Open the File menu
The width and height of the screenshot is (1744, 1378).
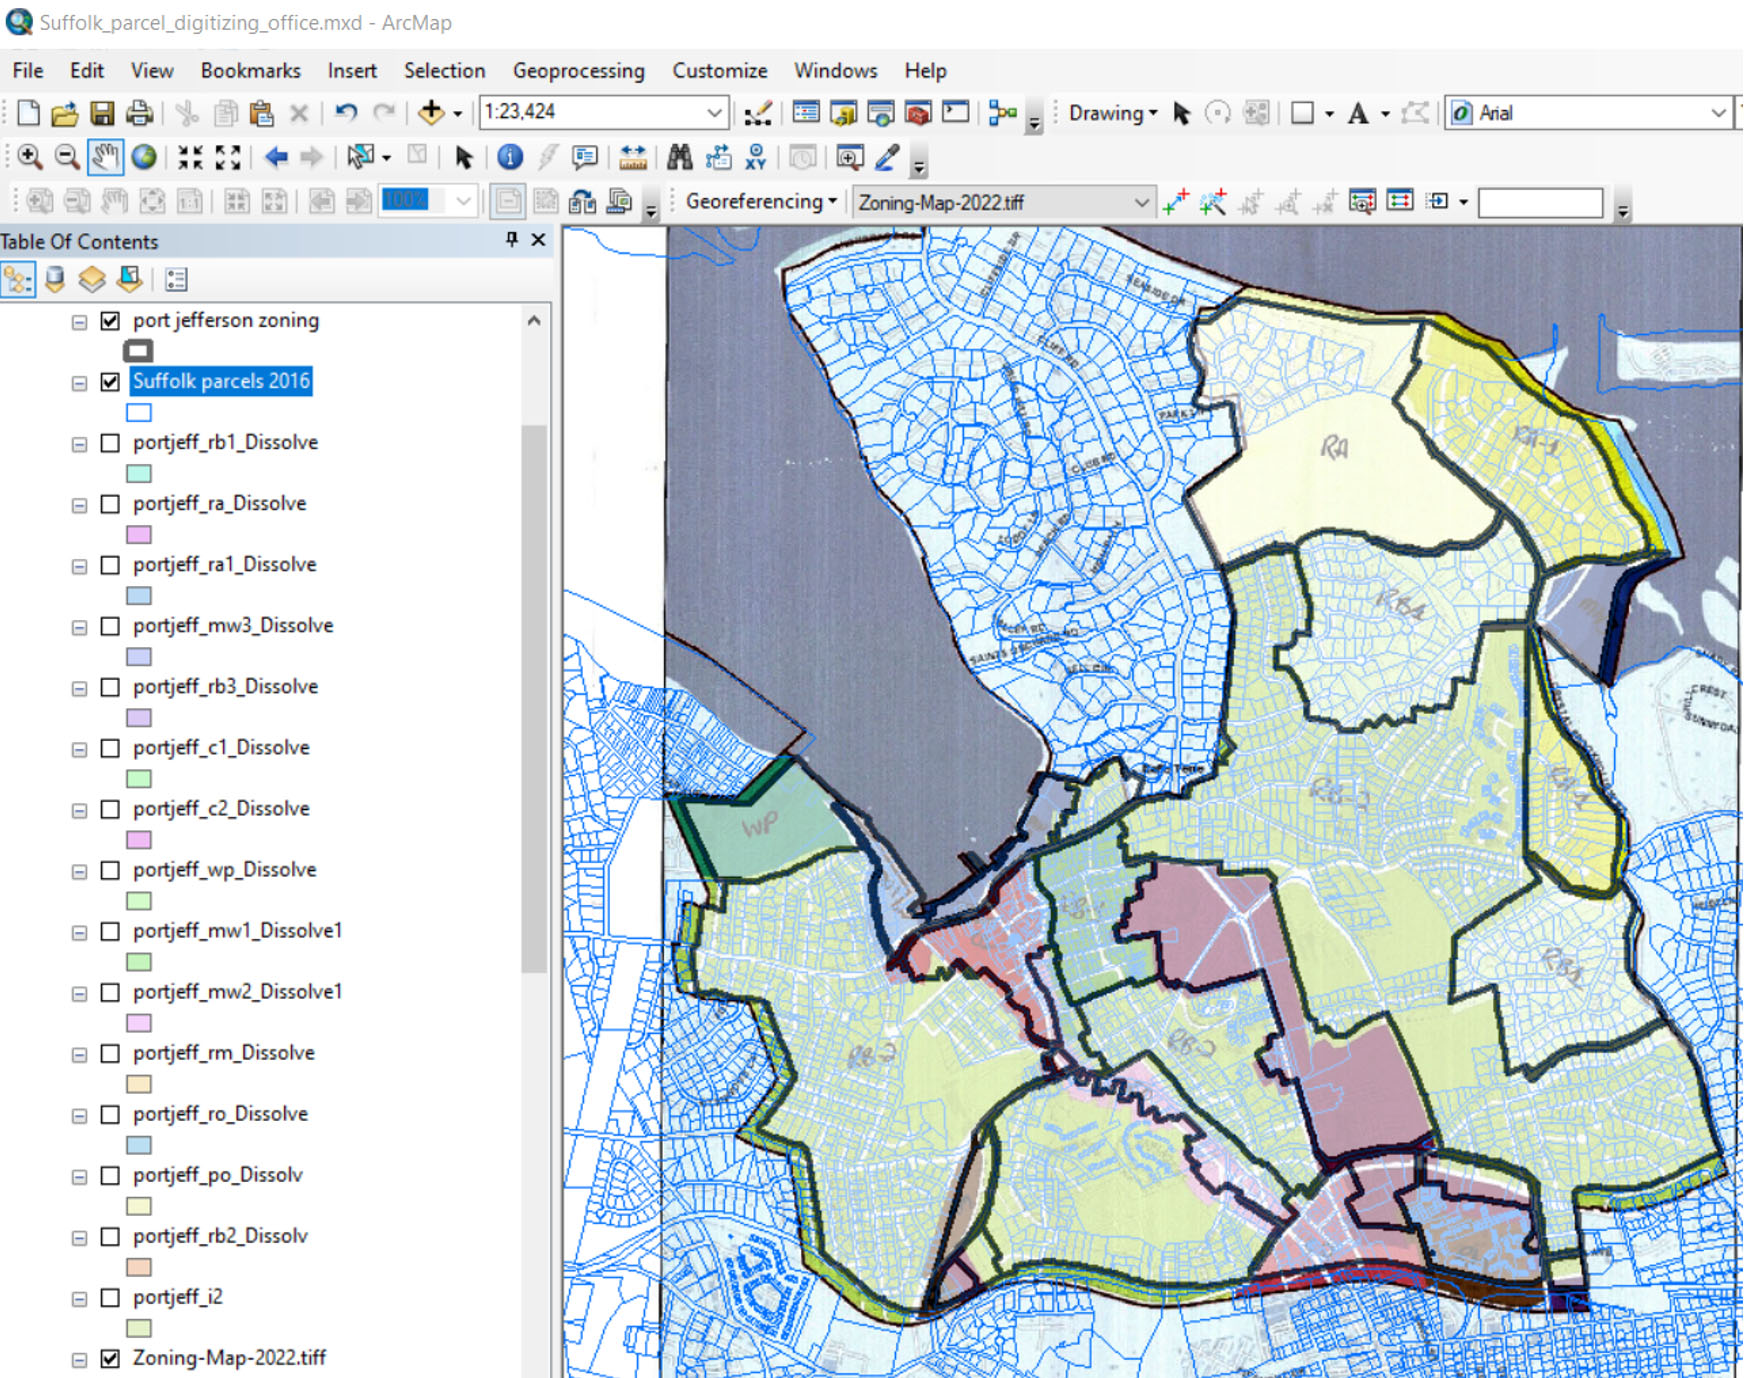coord(28,71)
